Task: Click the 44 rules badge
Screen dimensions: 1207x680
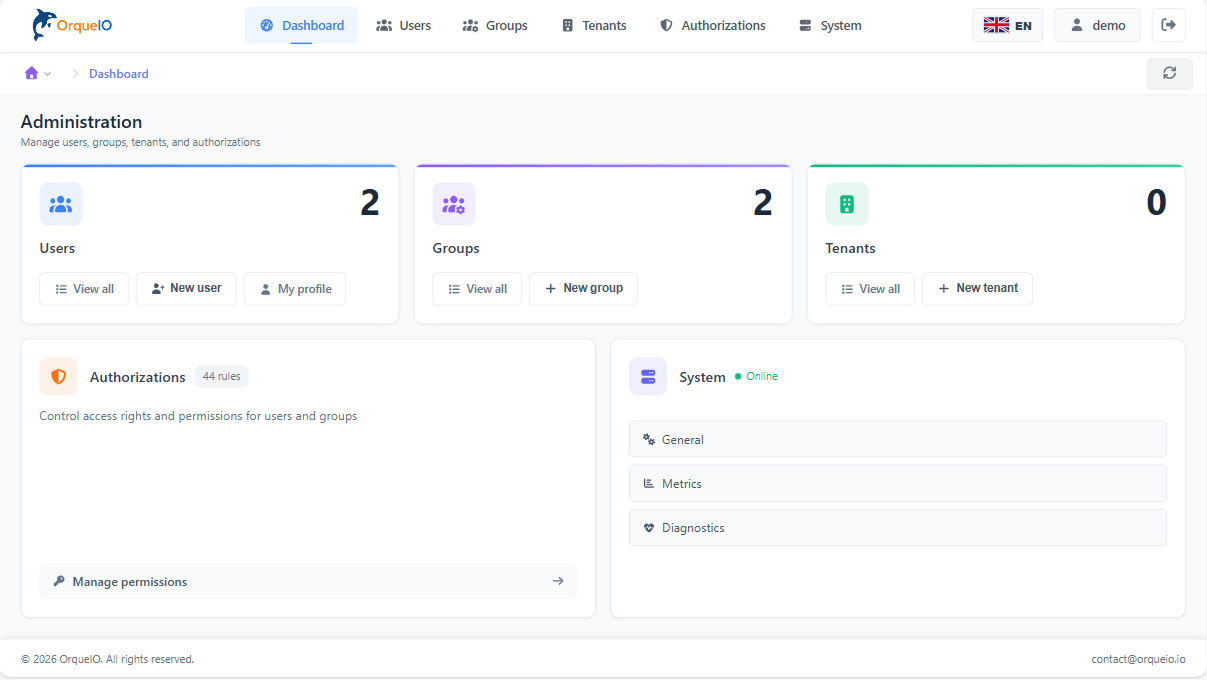Action: click(221, 376)
